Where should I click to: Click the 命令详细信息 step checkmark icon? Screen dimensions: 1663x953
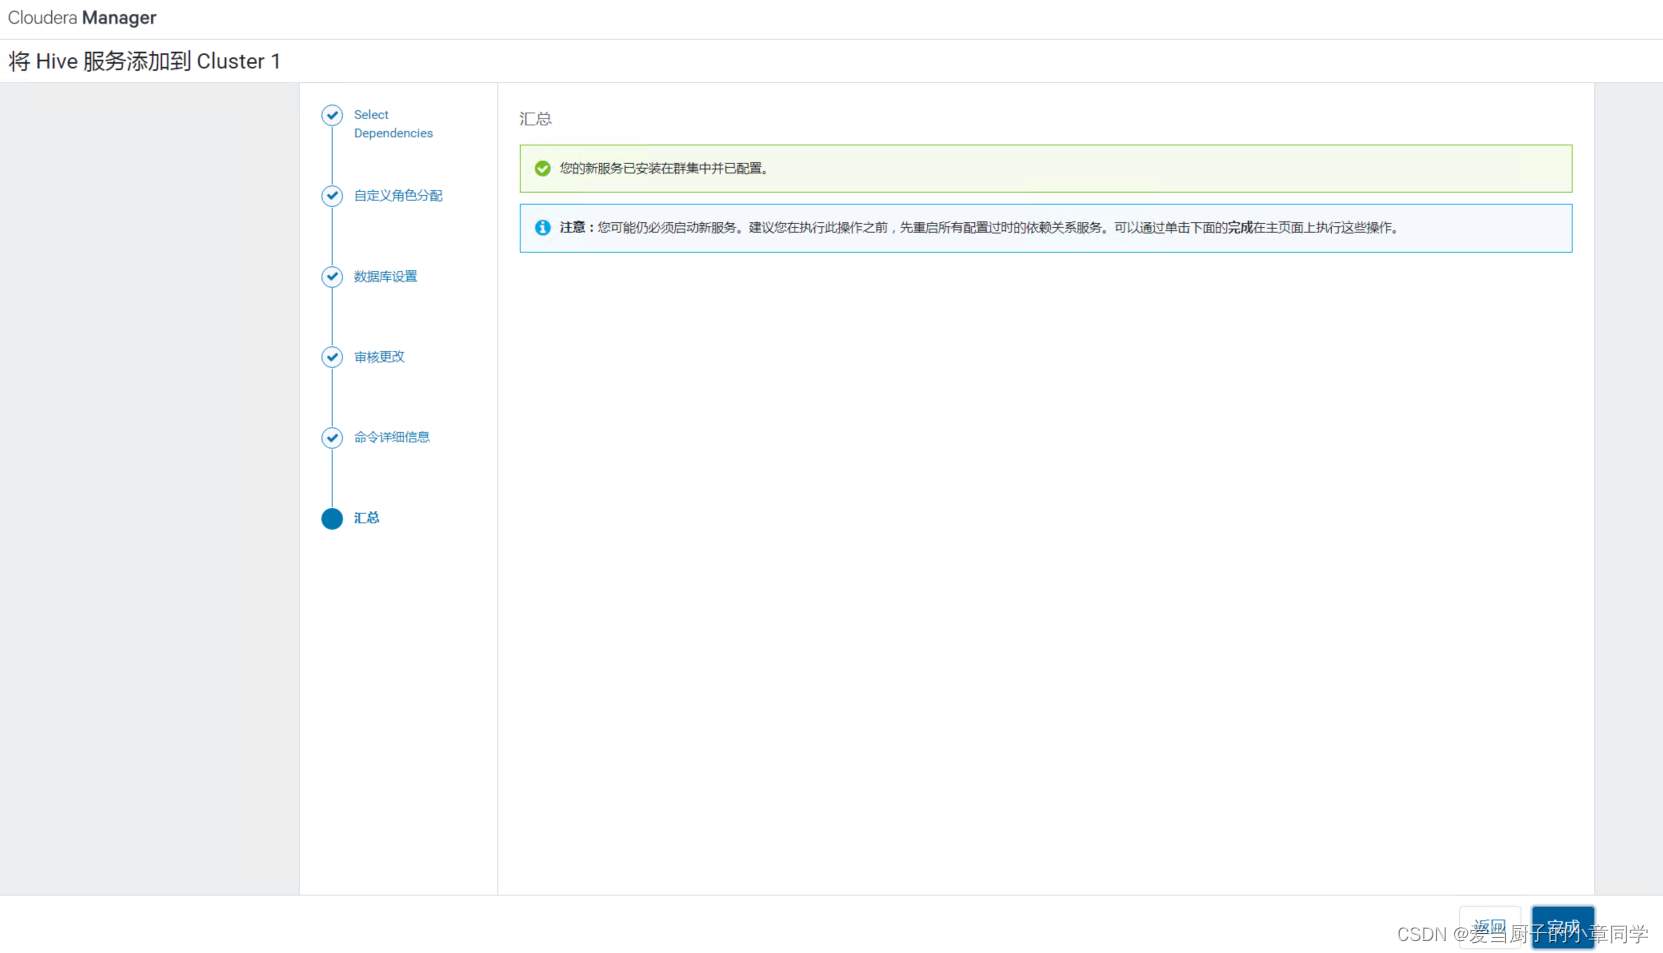click(332, 438)
